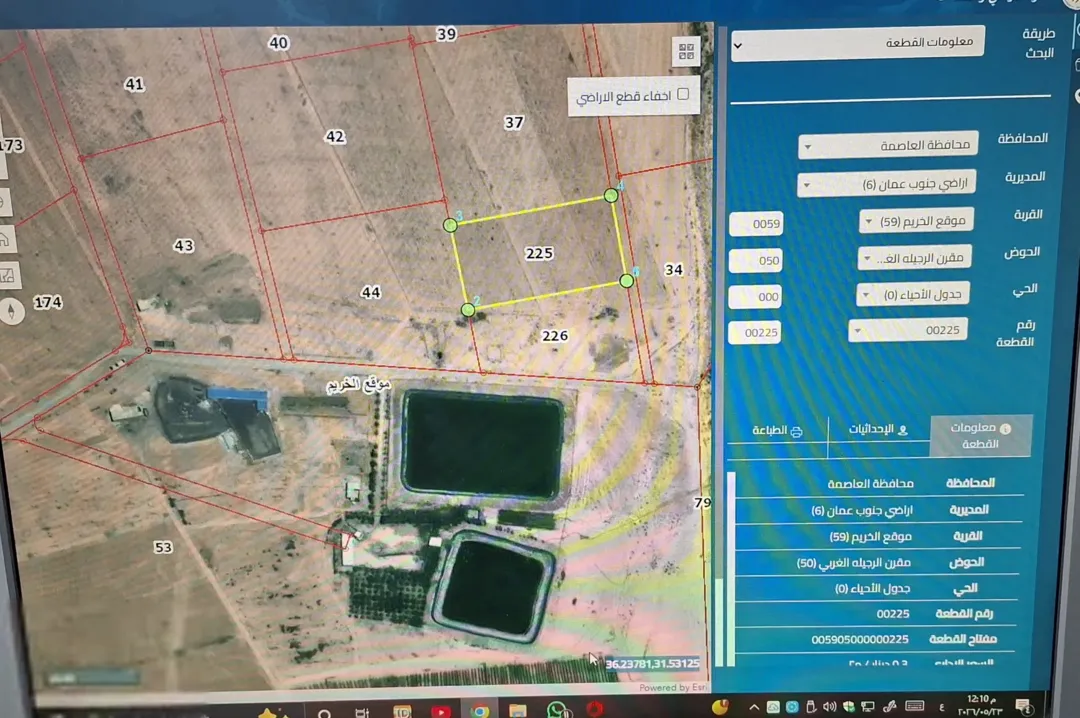Open Google Chrome from the taskbar
1080x718 pixels.
(x=479, y=710)
